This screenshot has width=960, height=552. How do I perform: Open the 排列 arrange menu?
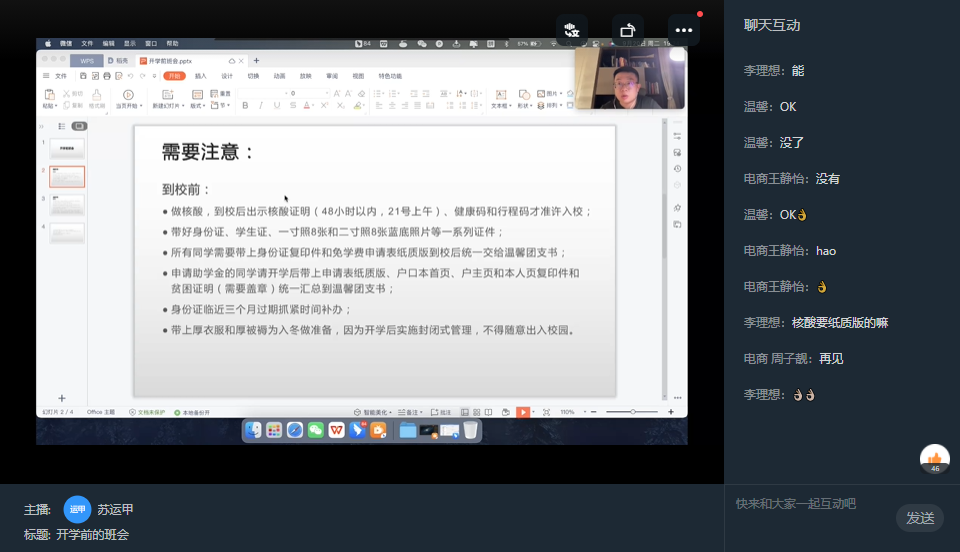click(x=549, y=105)
